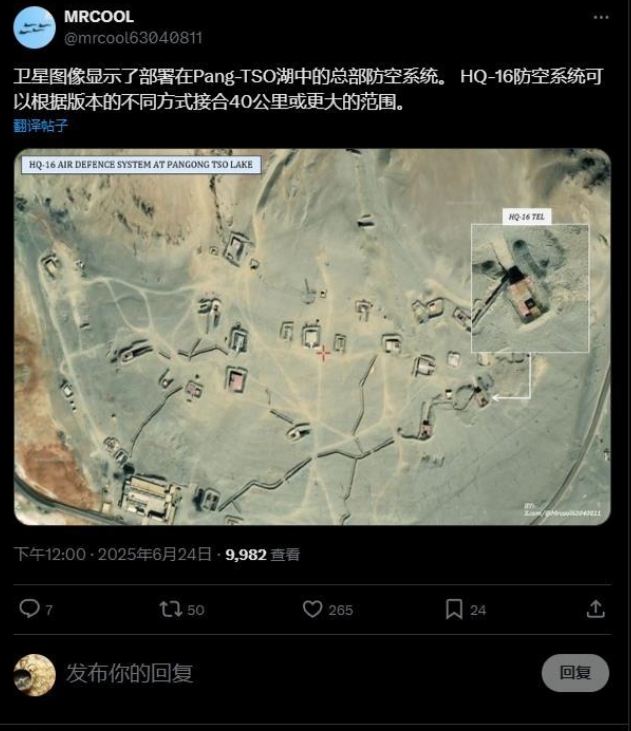The width and height of the screenshot is (631, 731).
Task: Click MRCOOL's jet profile avatar
Action: pyautogui.click(x=35, y=28)
